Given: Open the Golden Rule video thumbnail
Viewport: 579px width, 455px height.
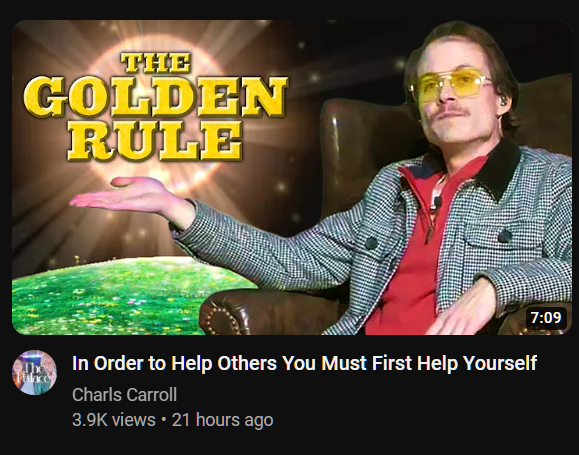Looking at the screenshot, I should 292,177.
